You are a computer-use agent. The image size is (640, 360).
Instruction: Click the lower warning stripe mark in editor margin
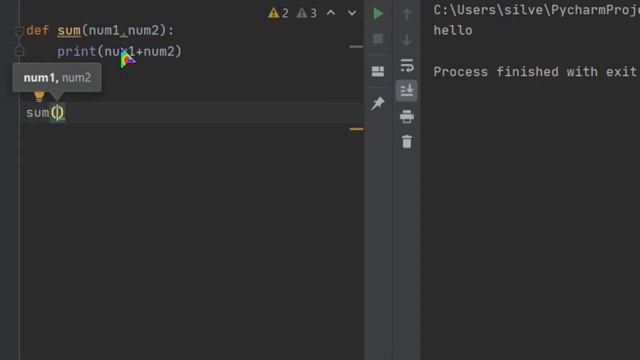click(356, 129)
